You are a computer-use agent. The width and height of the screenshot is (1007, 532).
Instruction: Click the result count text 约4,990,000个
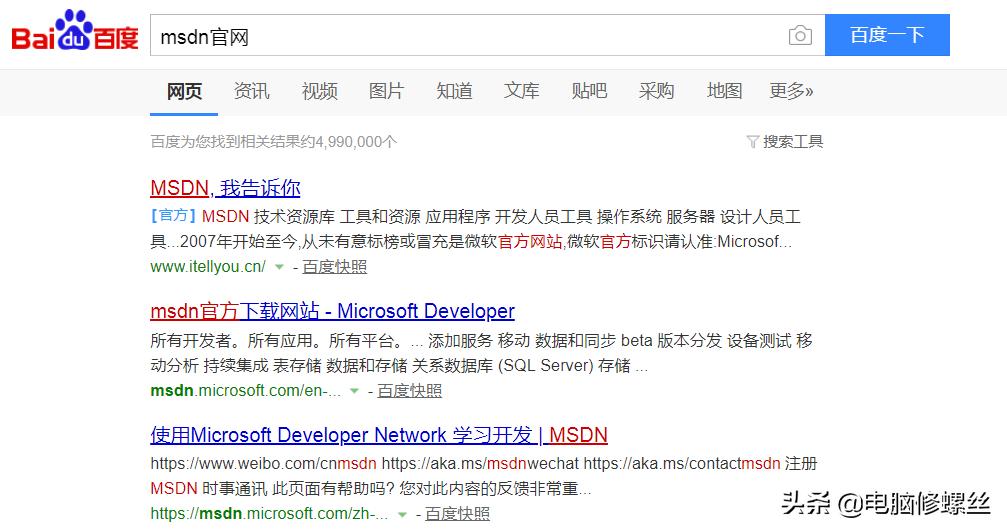pos(349,141)
